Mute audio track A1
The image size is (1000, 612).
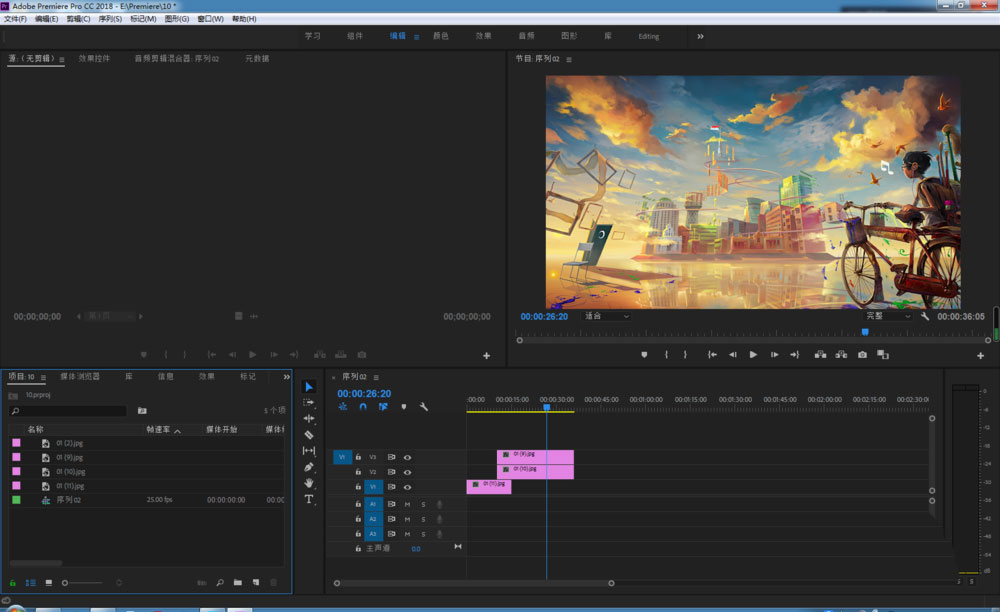[x=407, y=504]
